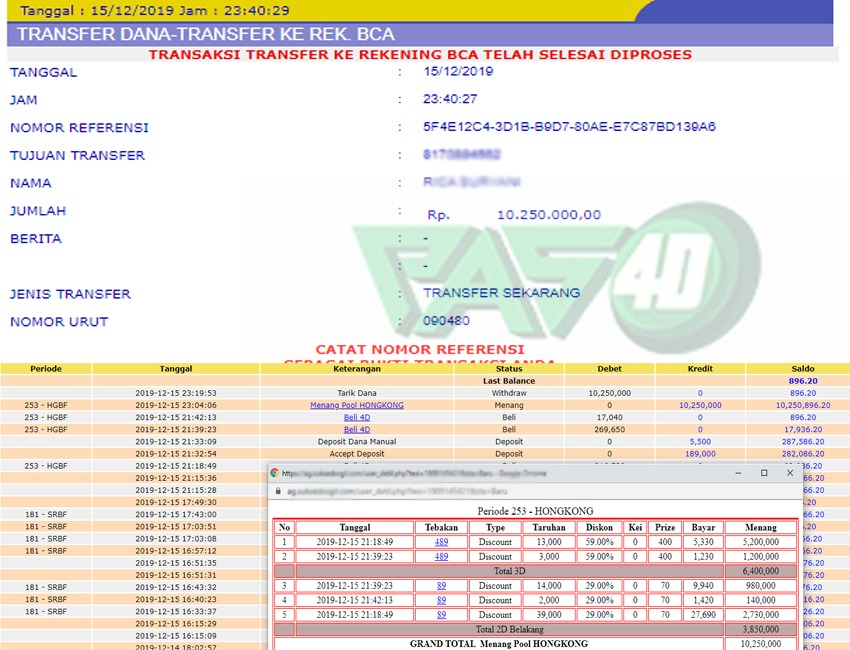Open the Menang Pool HONGKONG link
This screenshot has width=850, height=650.
pyautogui.click(x=357, y=405)
